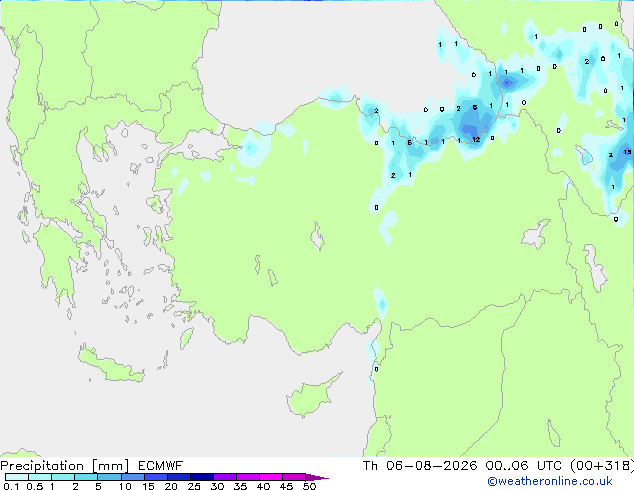This screenshot has height=490, width=634.
Task: Choose the 2–5 mm legend color box
Action: (86, 477)
